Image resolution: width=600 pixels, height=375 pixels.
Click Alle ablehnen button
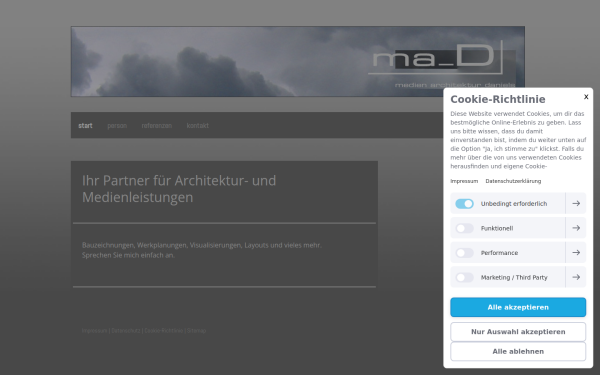pos(518,351)
